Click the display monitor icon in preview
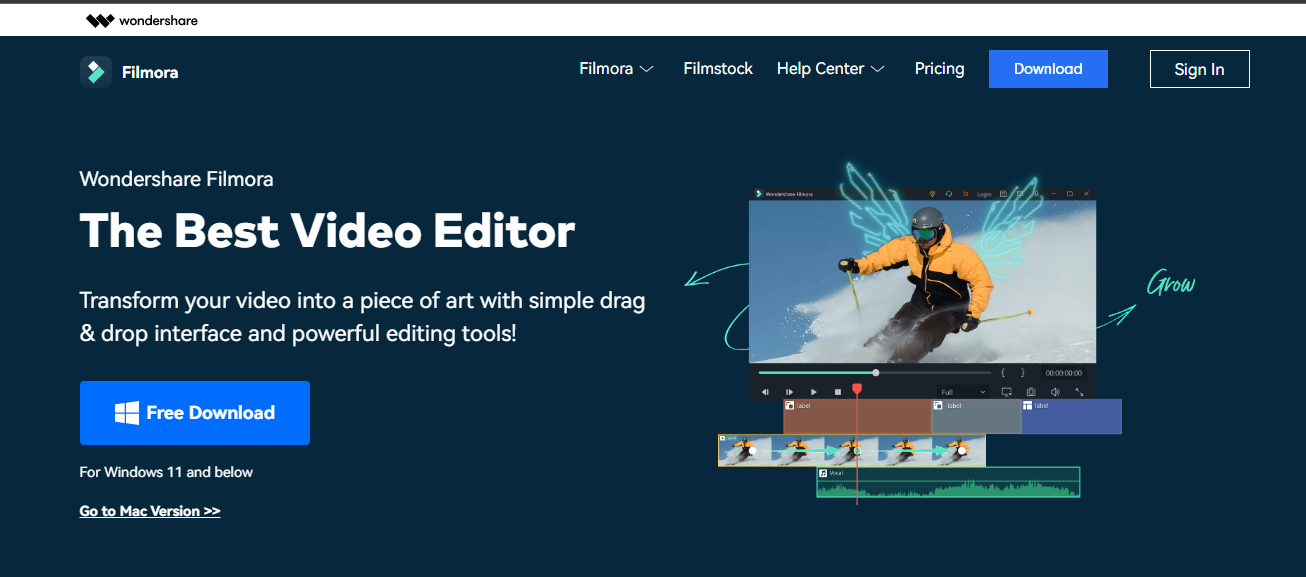 1007,392
